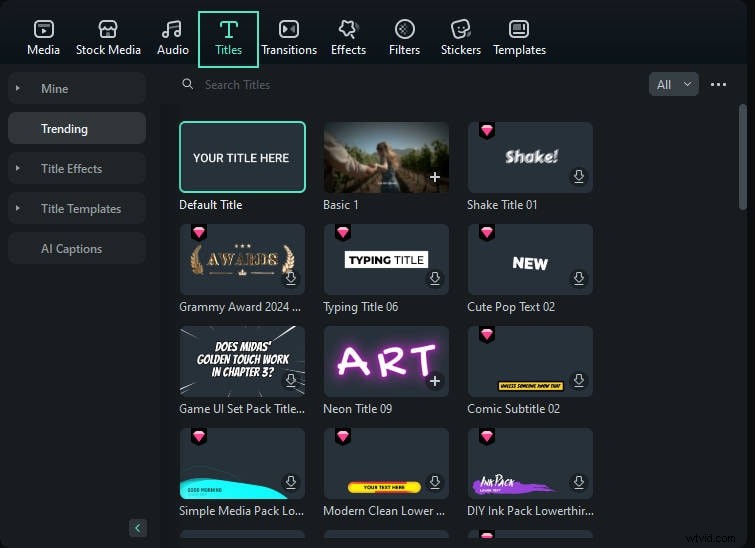Open the Stock Media tab
Image resolution: width=755 pixels, height=548 pixels.
pyautogui.click(x=108, y=39)
